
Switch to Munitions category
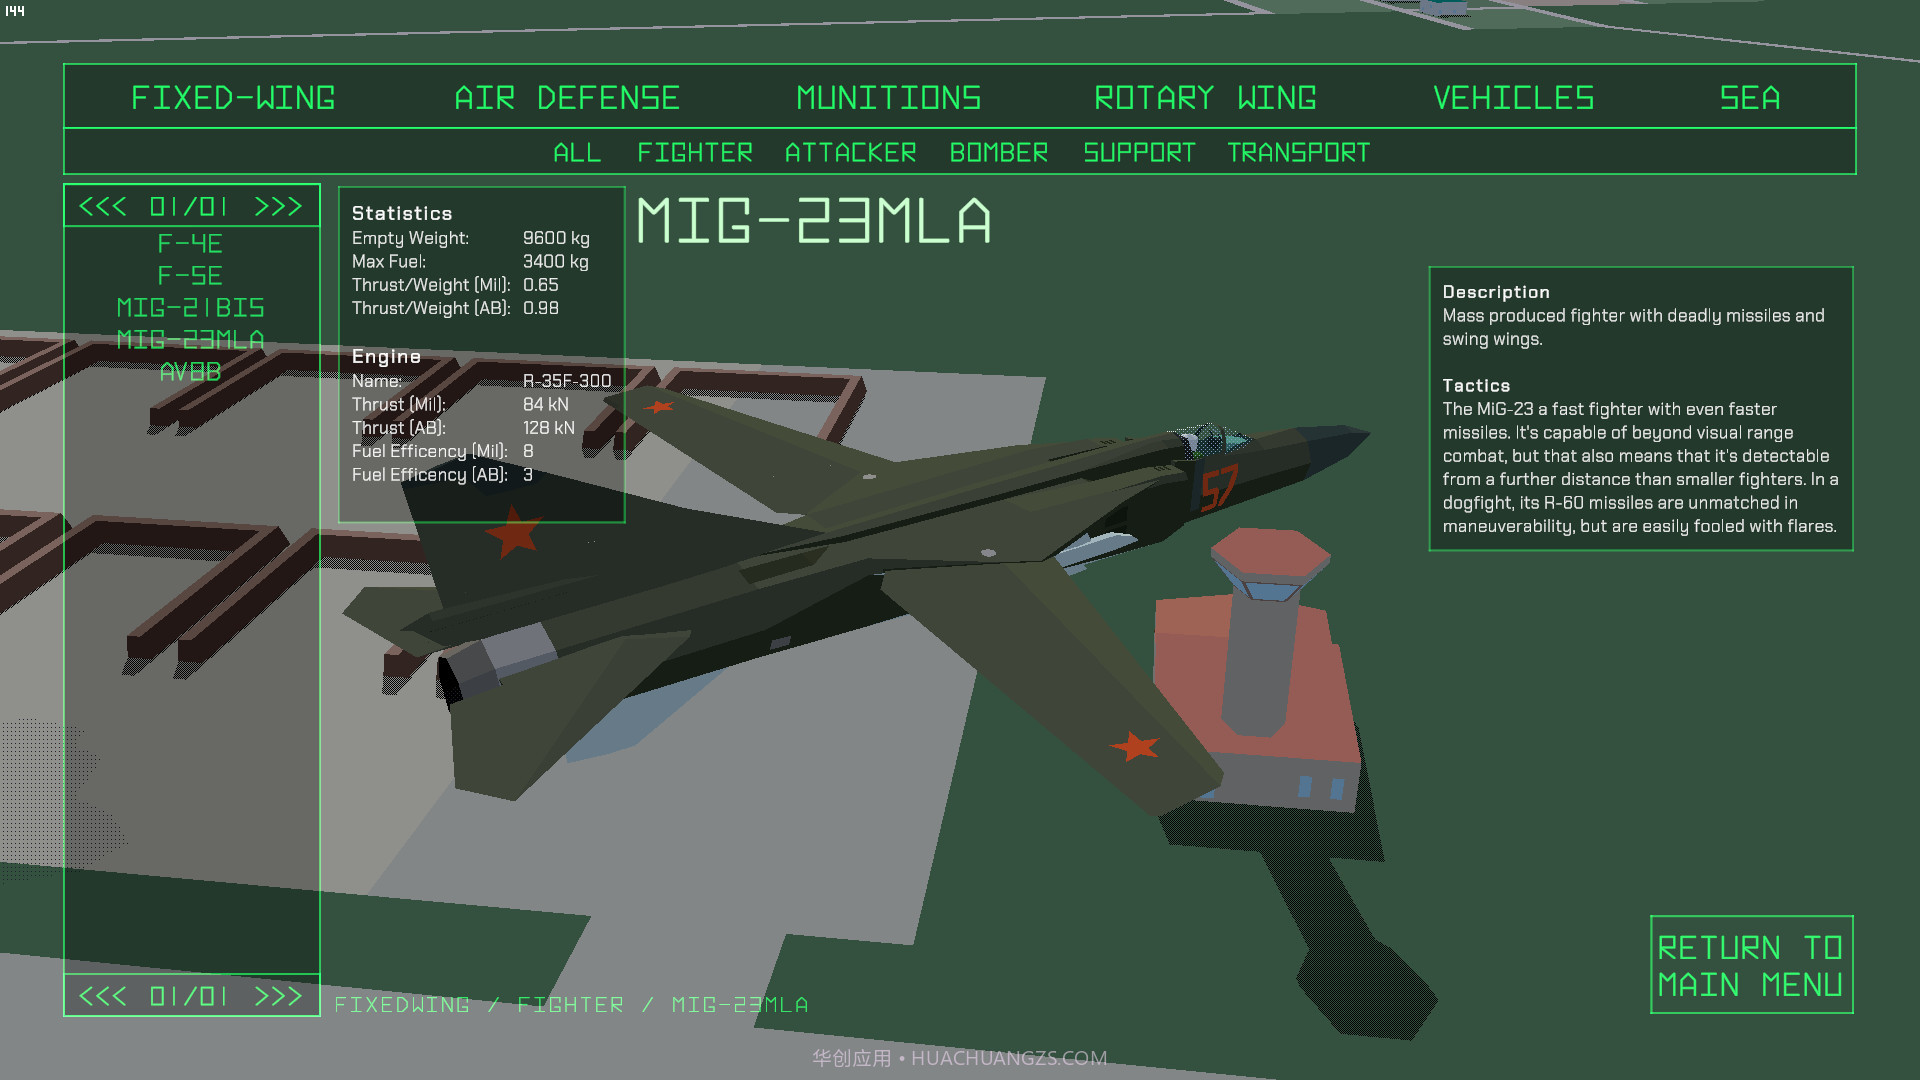(x=888, y=98)
